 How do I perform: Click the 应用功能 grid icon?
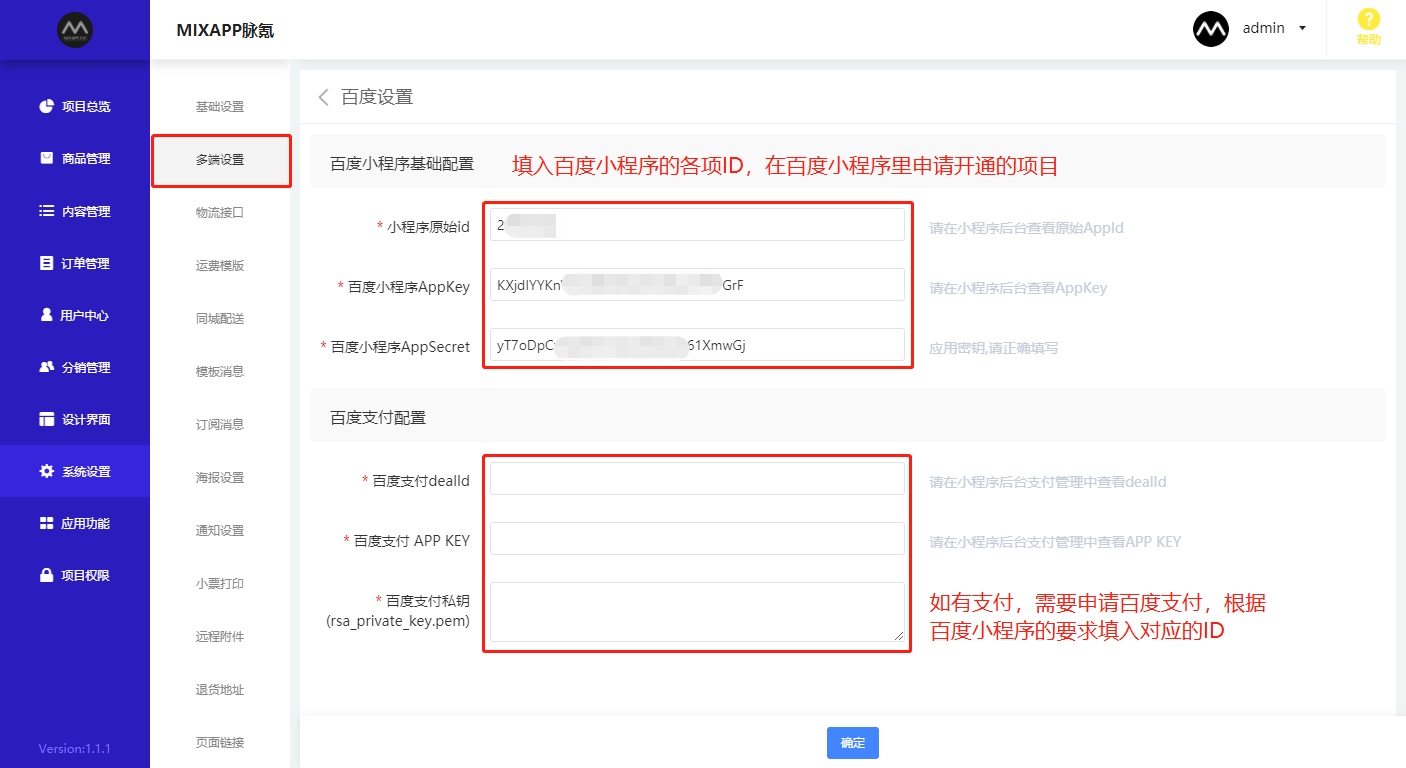(46, 523)
